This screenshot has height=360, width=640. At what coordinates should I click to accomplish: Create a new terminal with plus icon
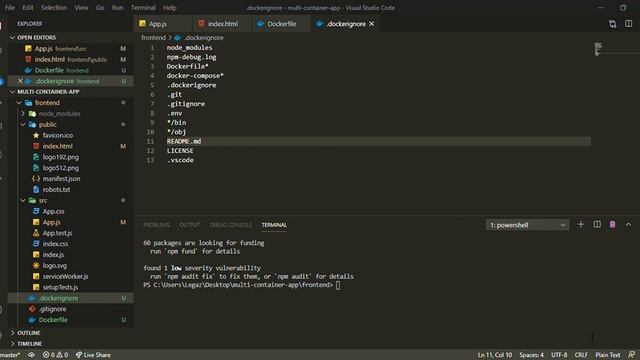click(x=580, y=224)
